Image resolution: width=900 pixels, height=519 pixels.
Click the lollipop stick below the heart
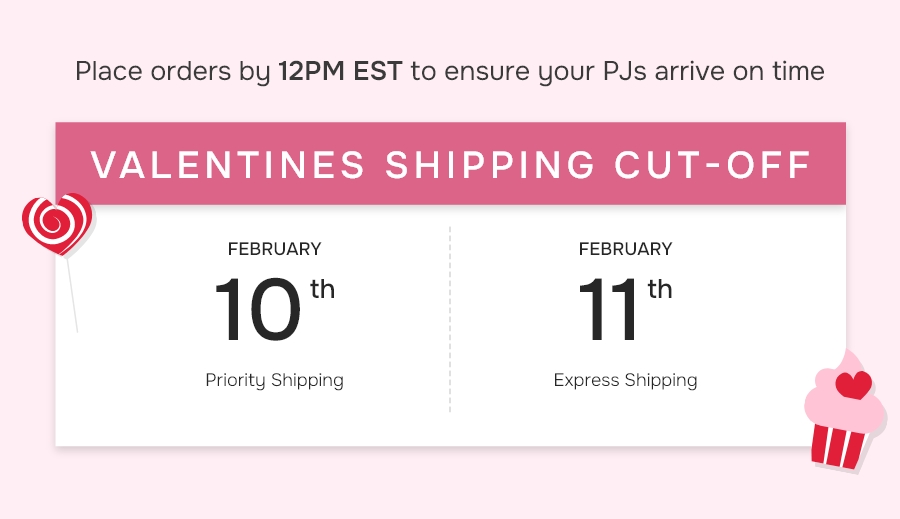point(72,295)
